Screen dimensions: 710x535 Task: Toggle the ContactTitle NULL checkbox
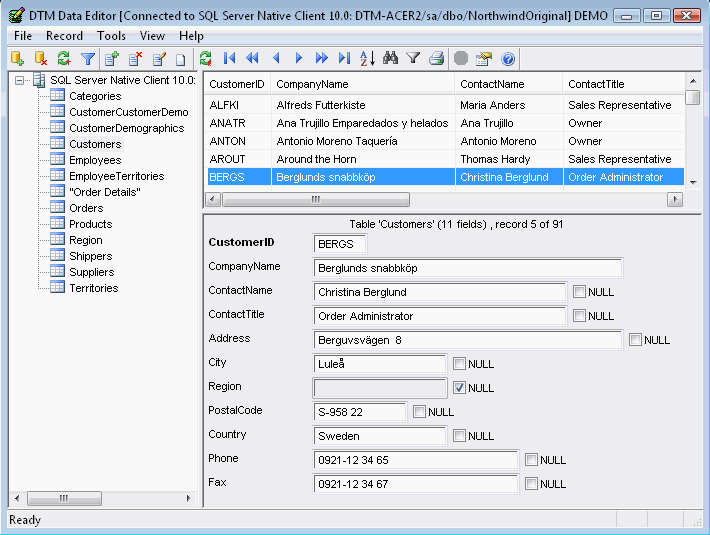pos(579,315)
